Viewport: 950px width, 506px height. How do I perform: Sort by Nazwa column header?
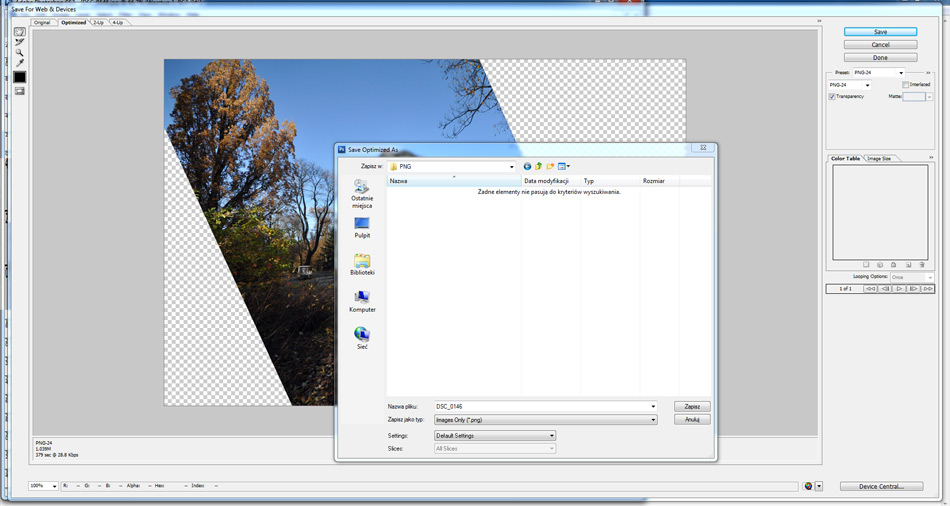click(x=454, y=181)
